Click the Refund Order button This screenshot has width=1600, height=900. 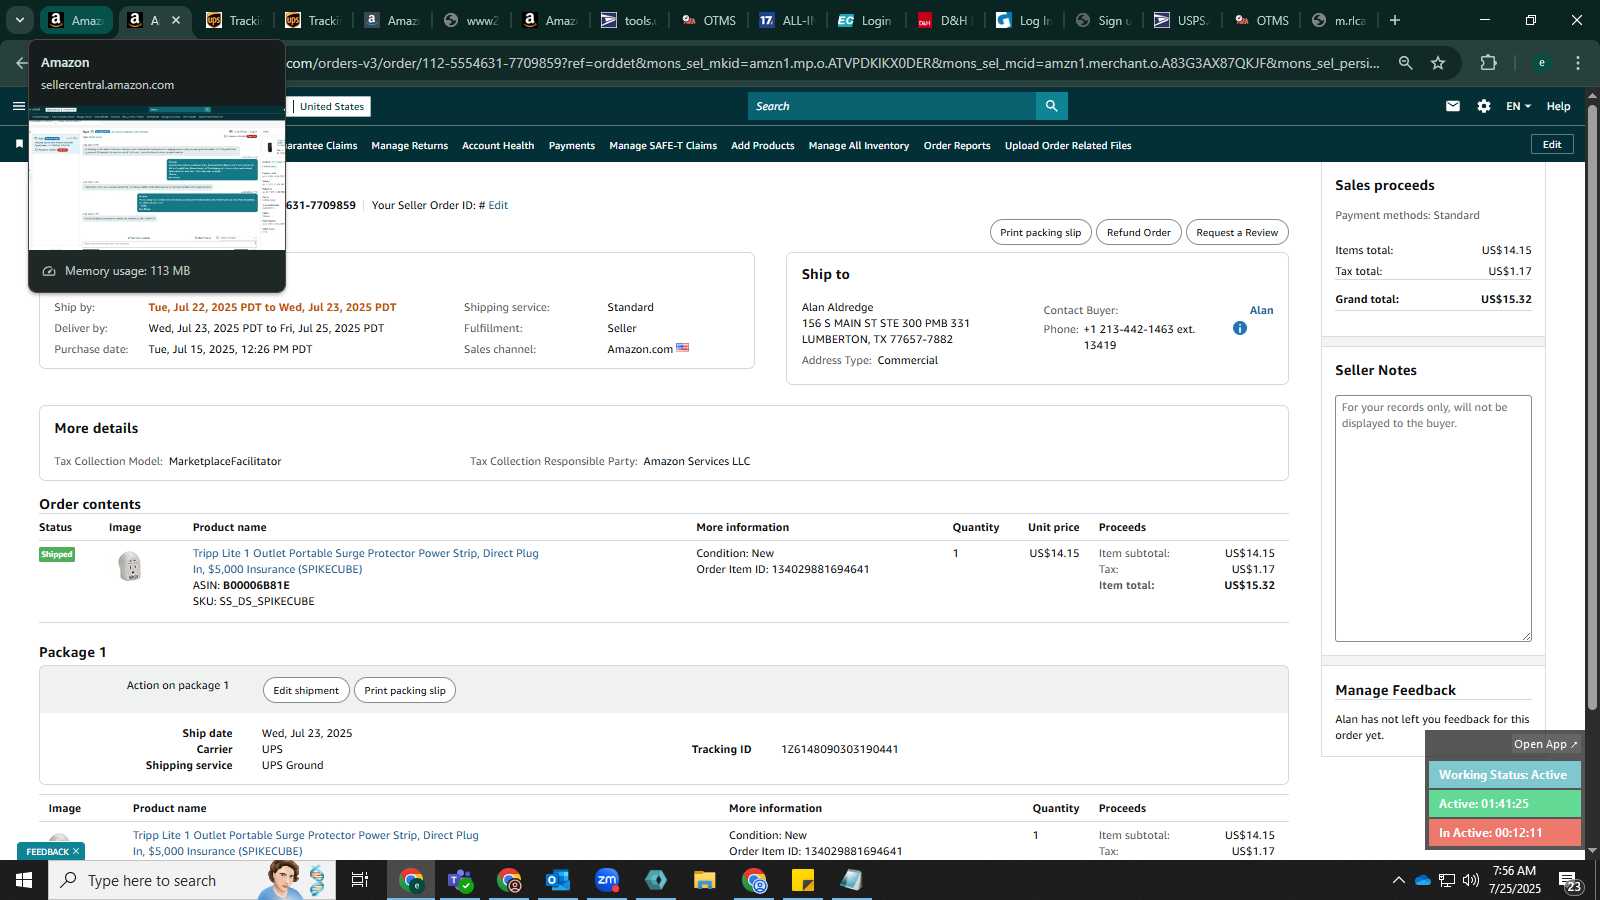click(1138, 232)
